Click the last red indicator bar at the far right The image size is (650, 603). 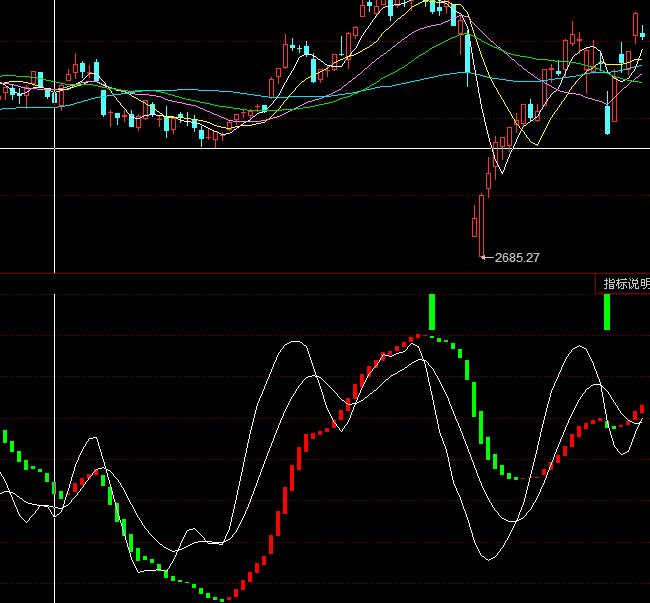pyautogui.click(x=641, y=408)
